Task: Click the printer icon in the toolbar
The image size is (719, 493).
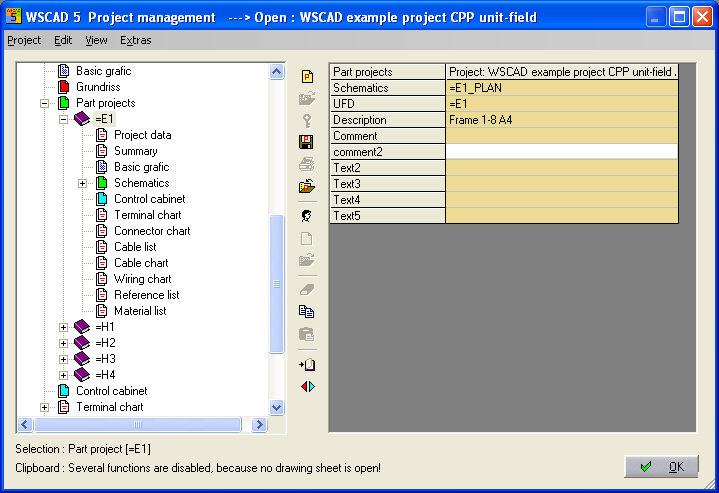Action: pyautogui.click(x=307, y=164)
